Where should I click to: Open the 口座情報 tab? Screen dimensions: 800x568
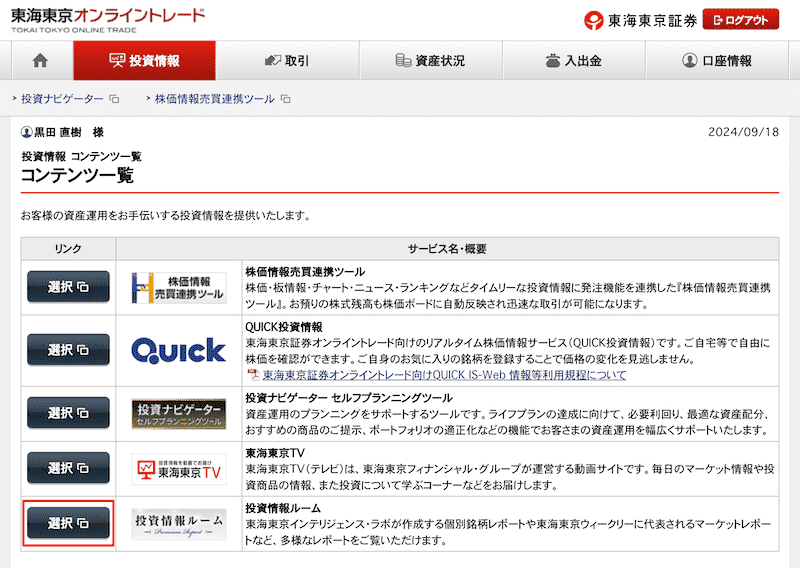tap(717, 61)
